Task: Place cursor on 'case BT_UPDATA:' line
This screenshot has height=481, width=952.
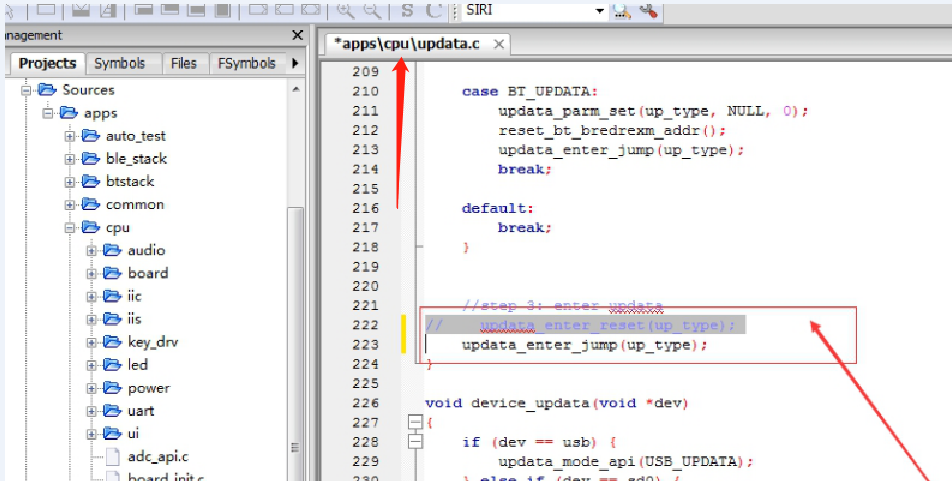Action: (529, 91)
